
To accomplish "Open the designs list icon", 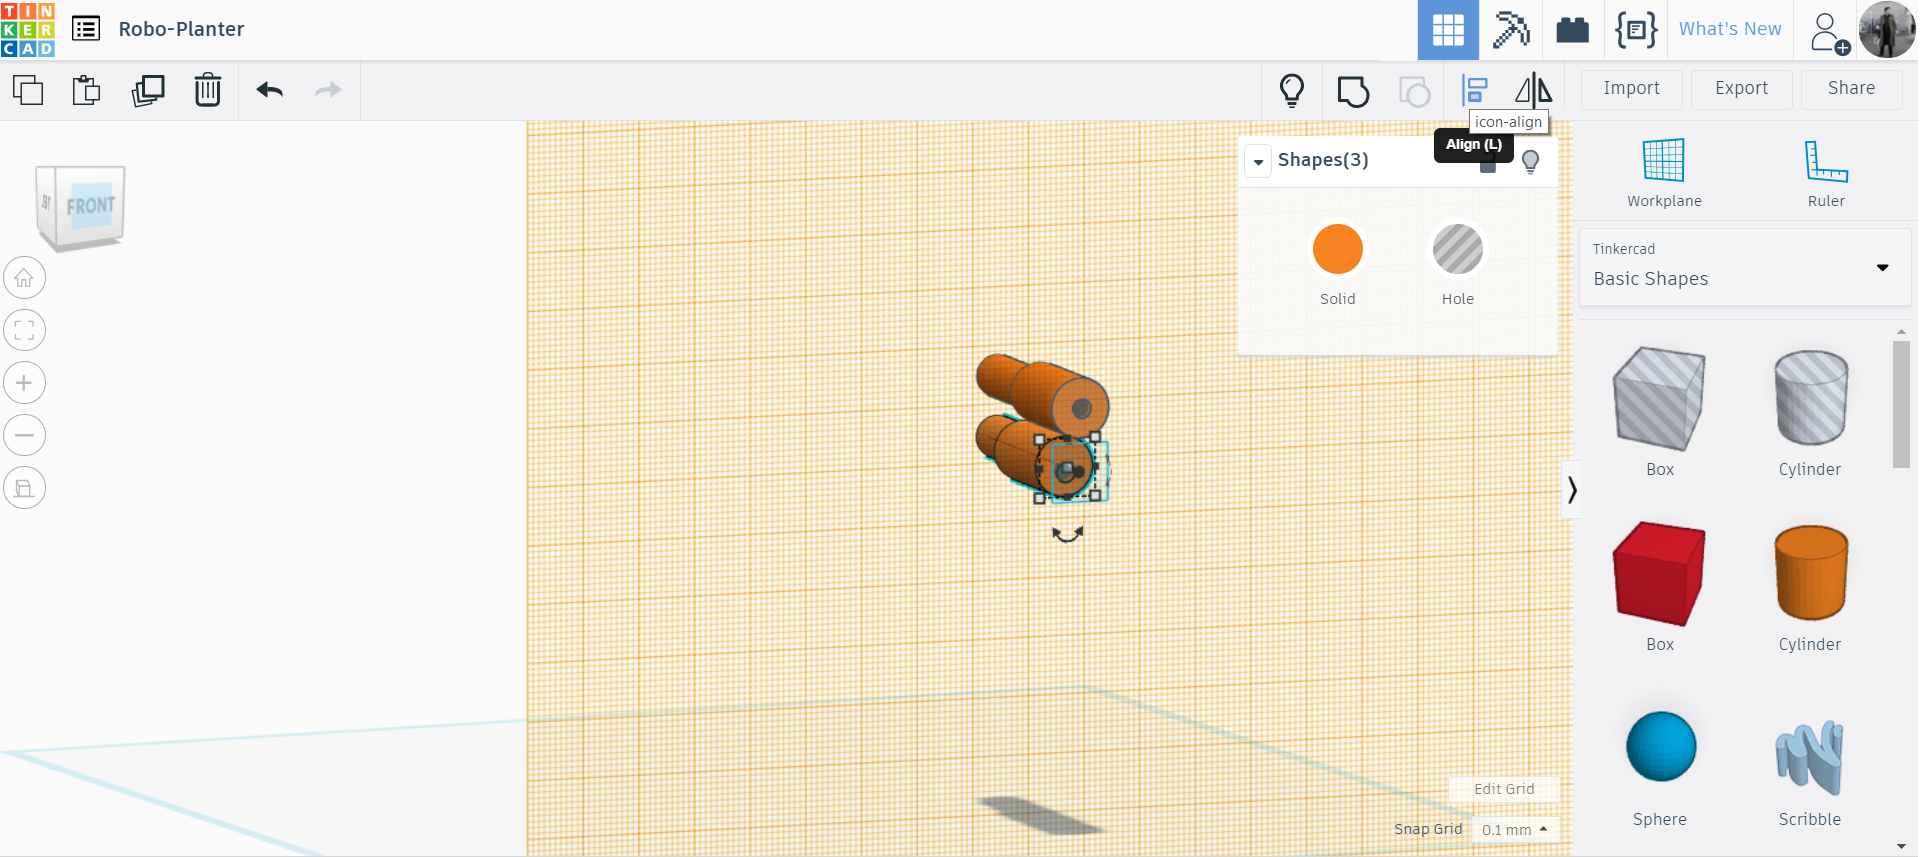I will (x=86, y=29).
